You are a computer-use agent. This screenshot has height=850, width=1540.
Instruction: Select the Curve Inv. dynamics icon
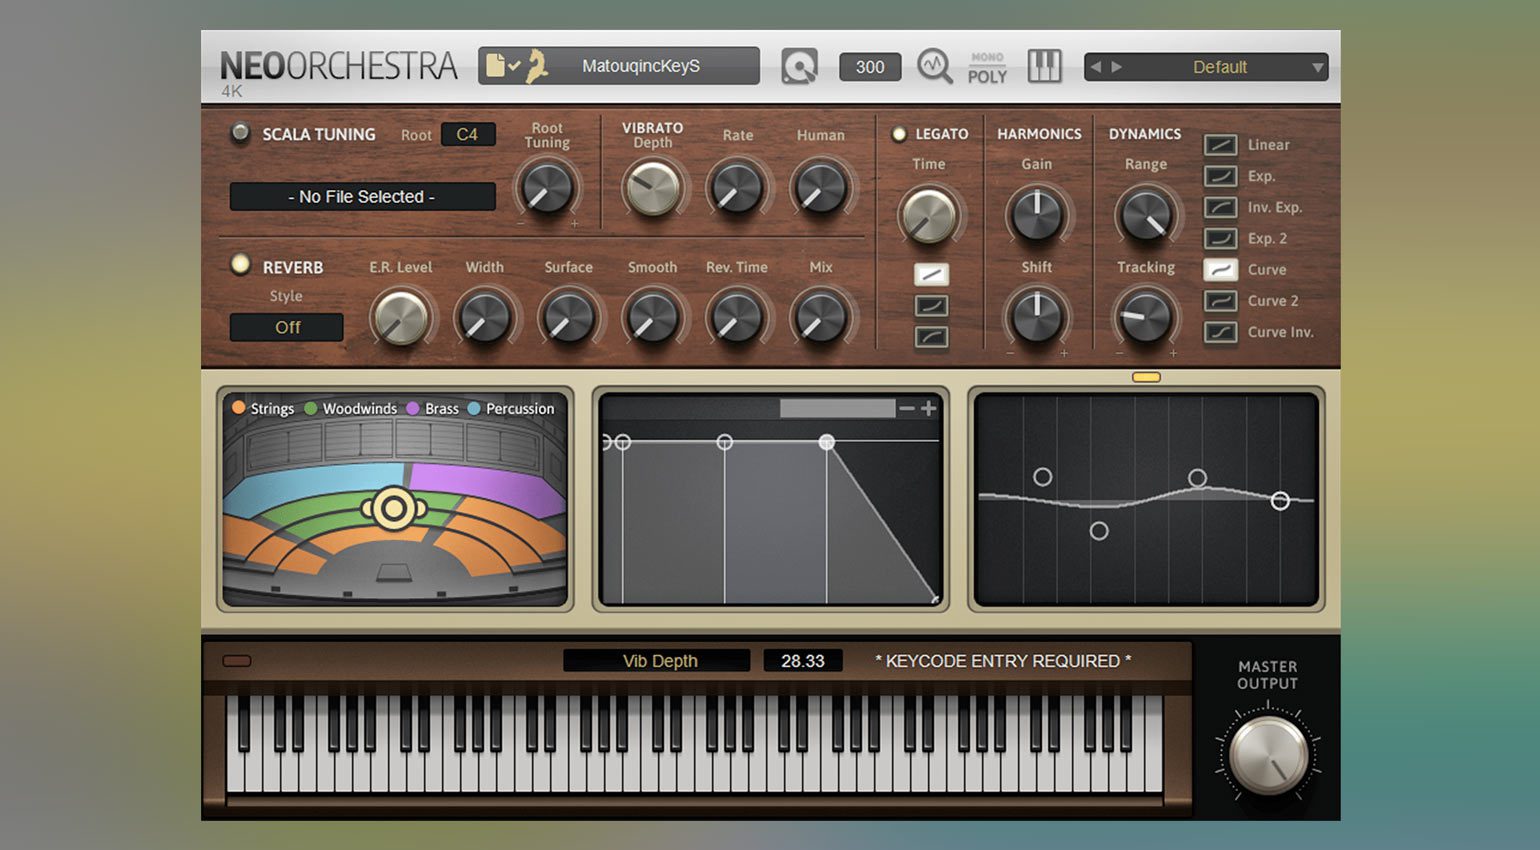[1220, 331]
